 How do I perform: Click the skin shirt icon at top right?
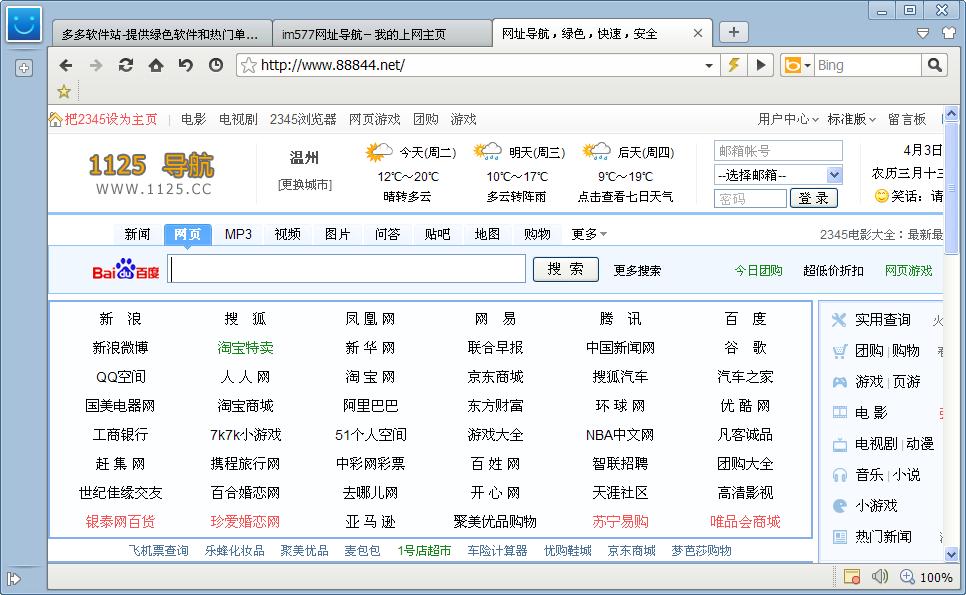(x=949, y=33)
